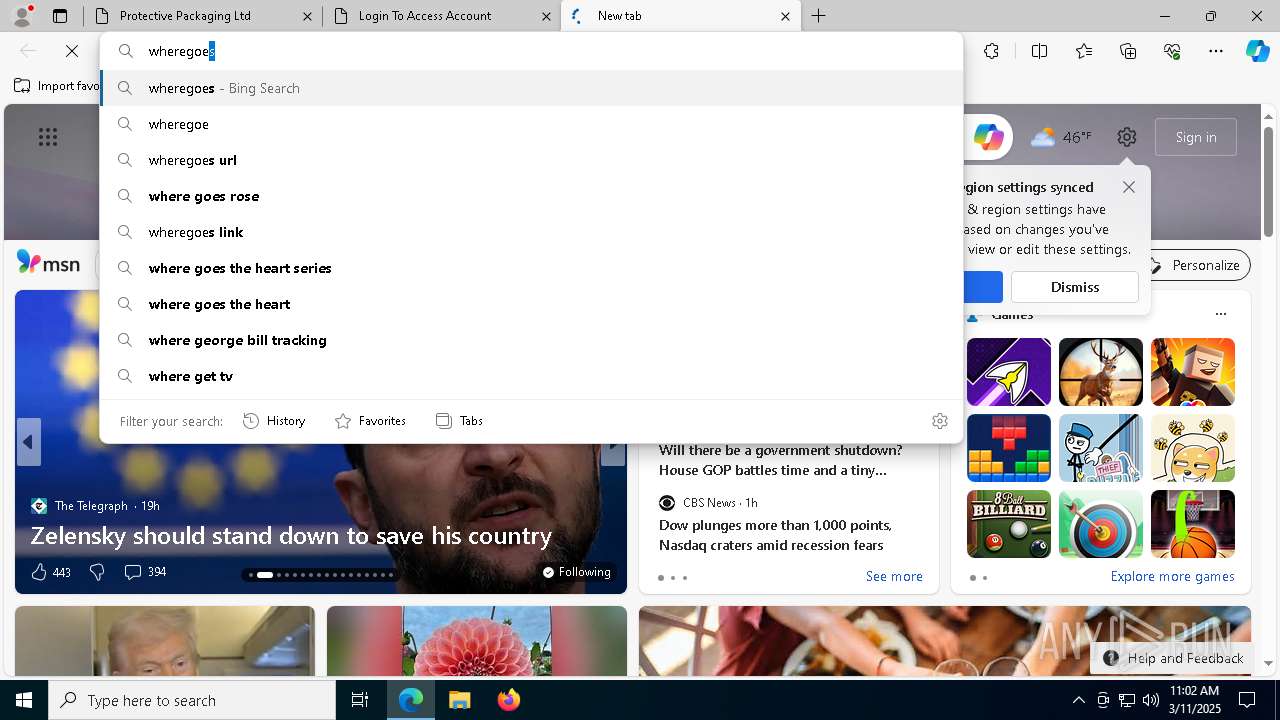
Task: Dismiss the region settings popup
Action: 1075,287
